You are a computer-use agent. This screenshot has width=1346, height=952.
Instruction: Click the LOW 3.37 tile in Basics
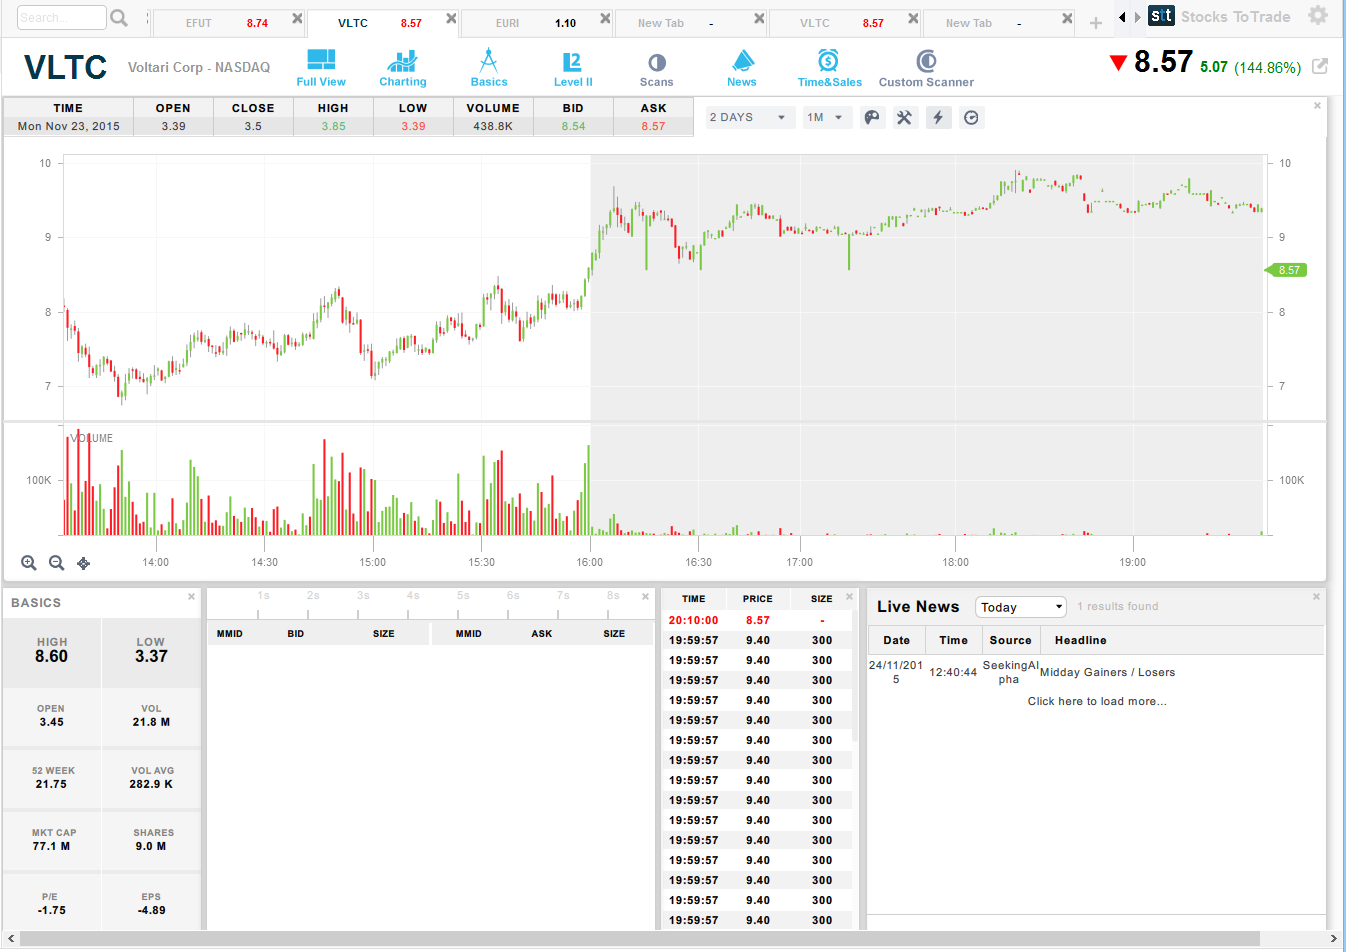coord(151,652)
